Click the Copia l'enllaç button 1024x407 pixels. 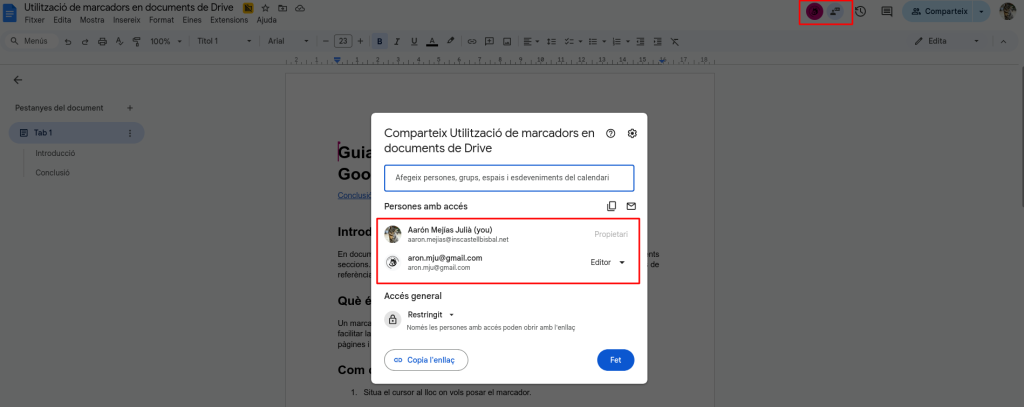point(426,360)
